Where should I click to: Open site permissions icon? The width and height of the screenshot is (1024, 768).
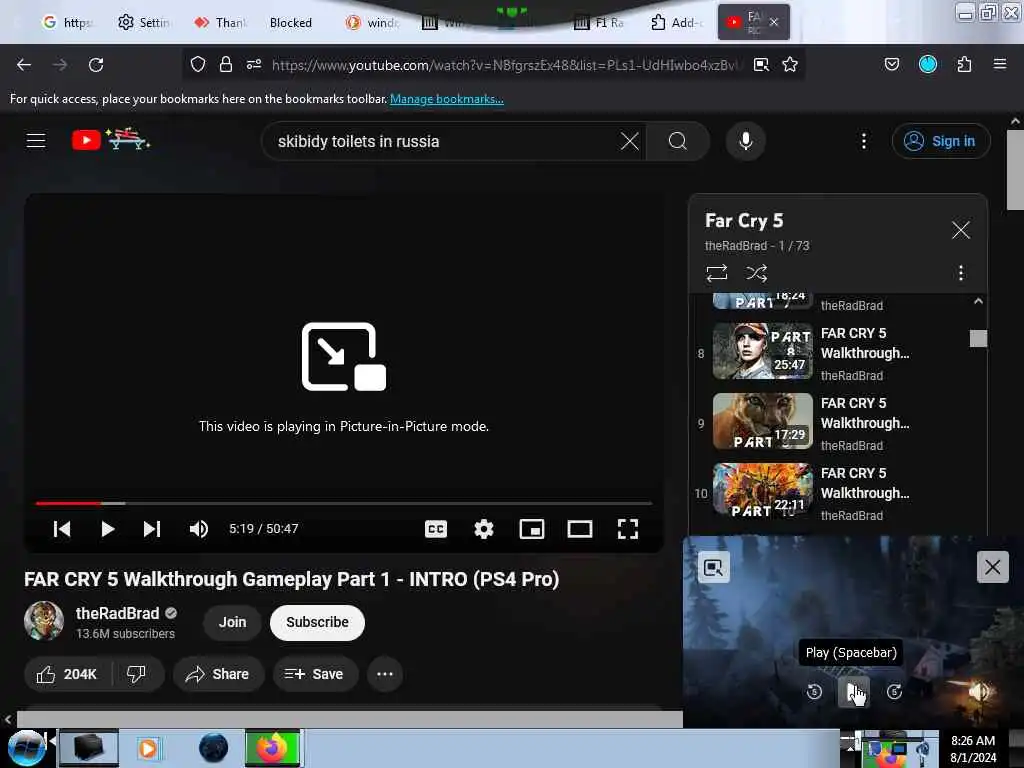(x=253, y=64)
